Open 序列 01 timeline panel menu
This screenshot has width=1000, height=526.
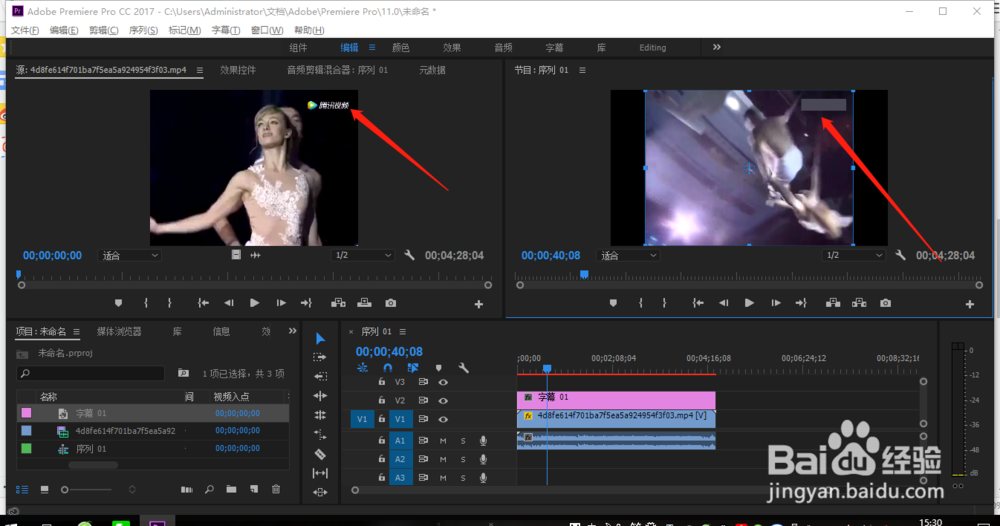(x=402, y=332)
